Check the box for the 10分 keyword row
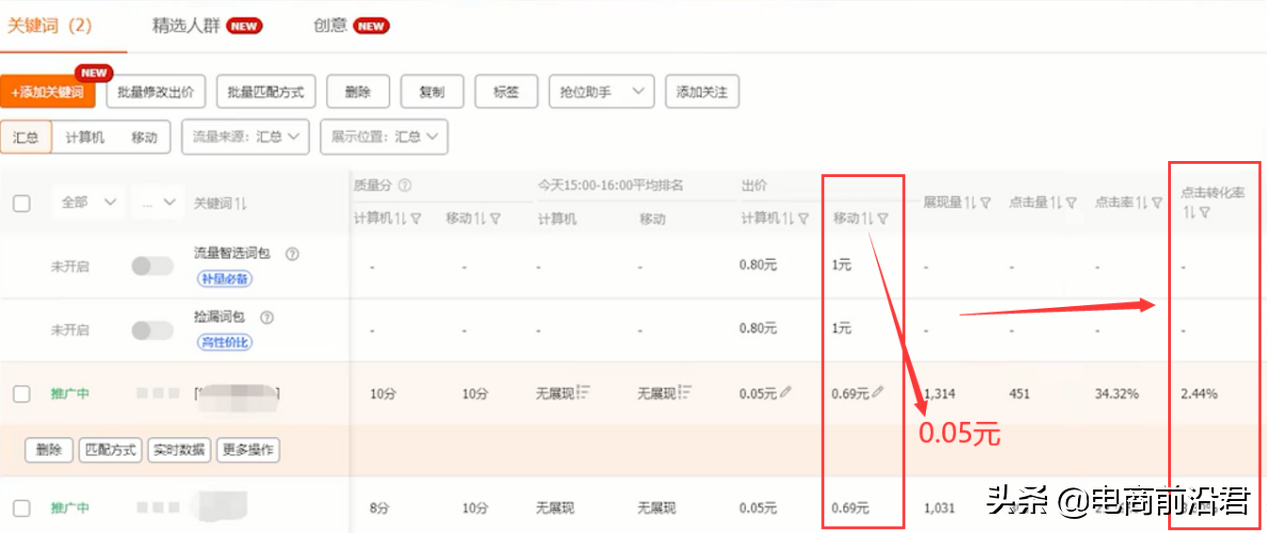 pos(21,394)
